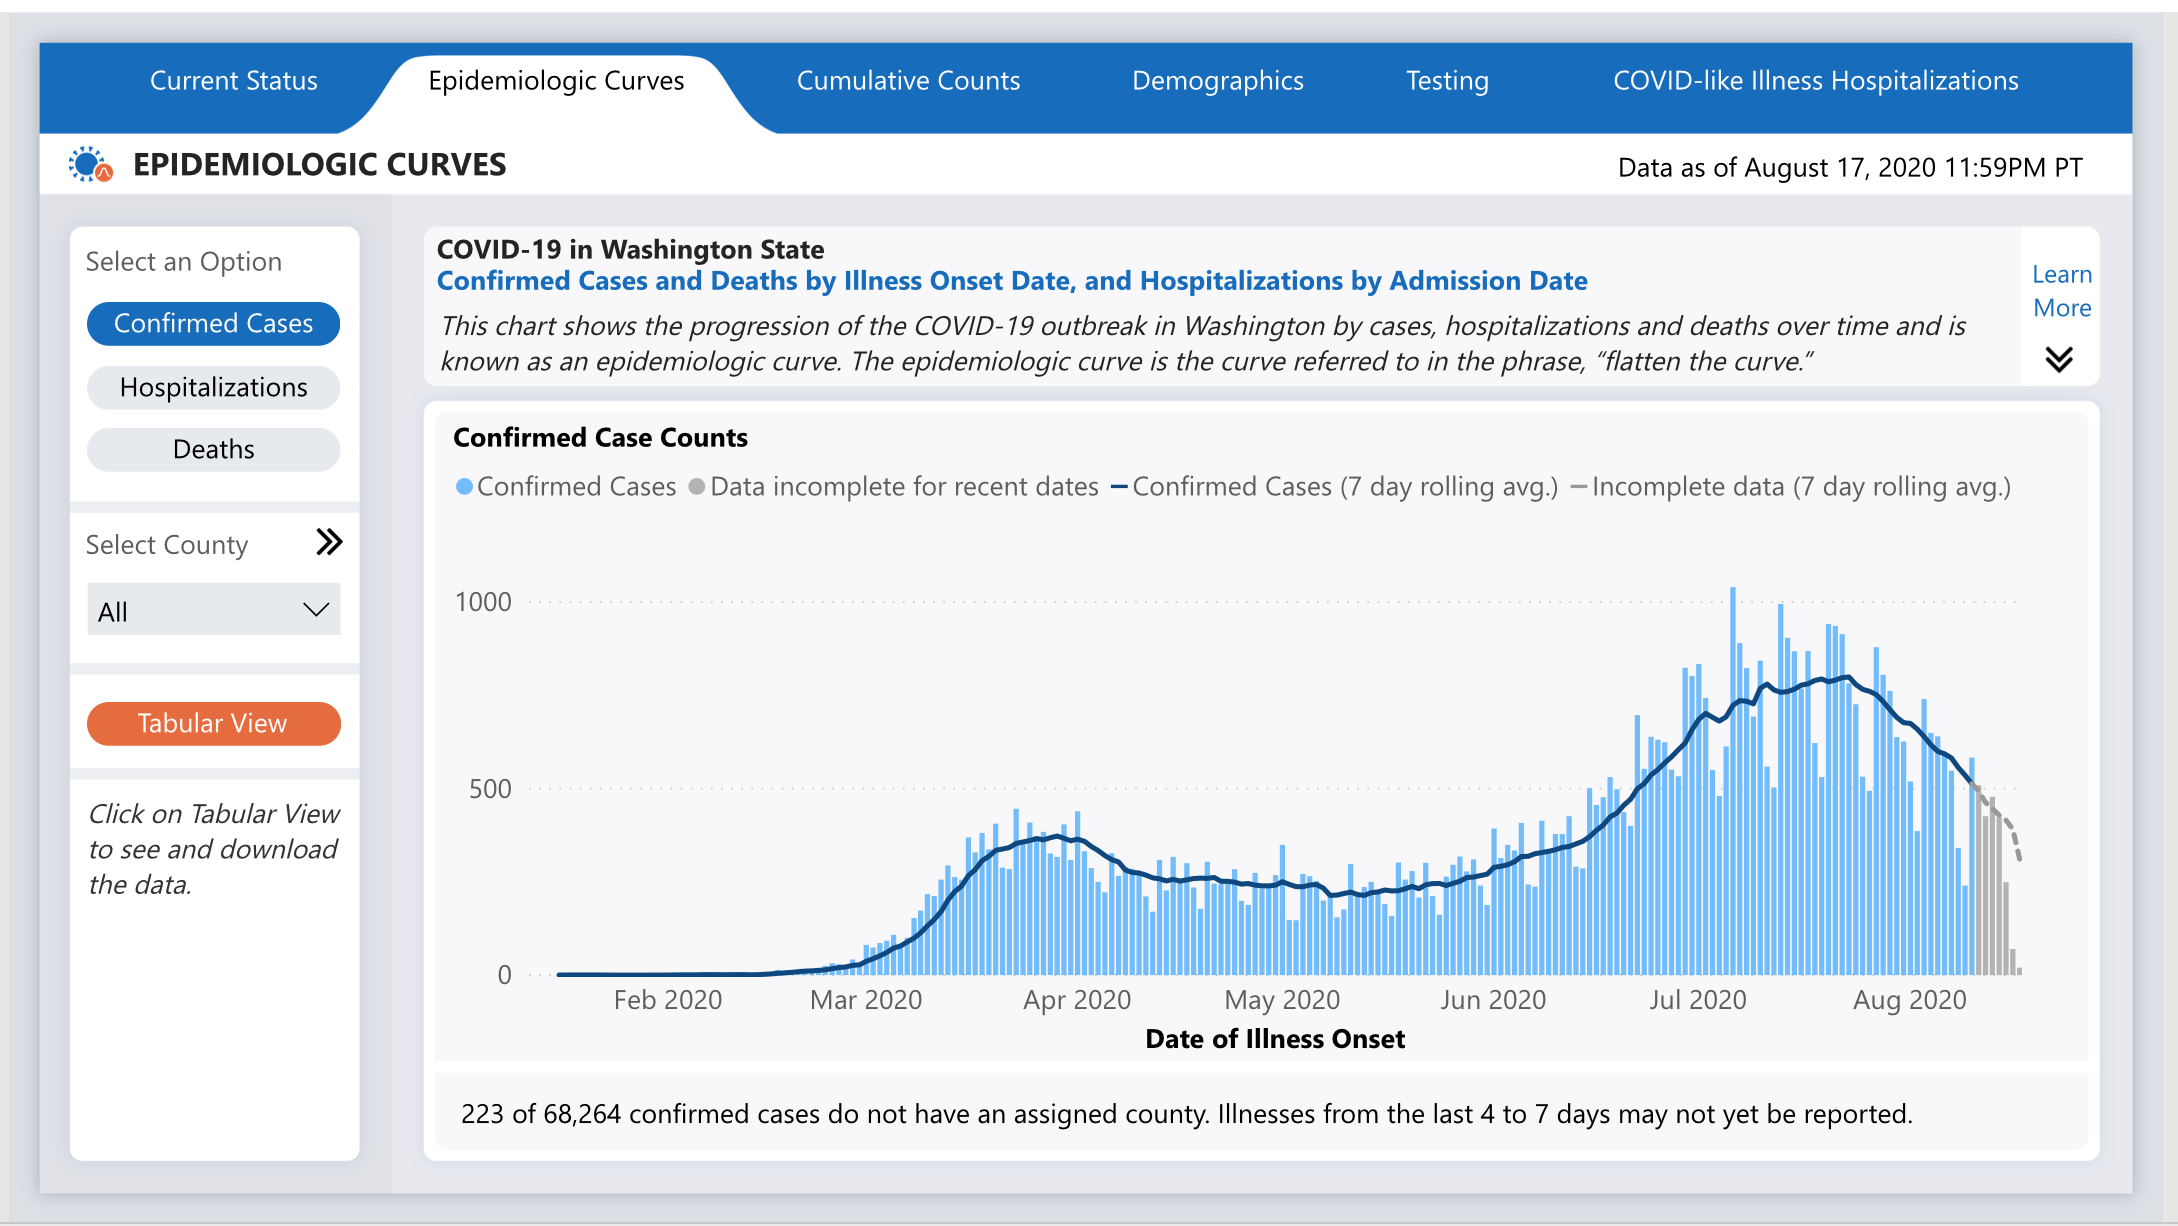Screen dimensions: 2178x1226
Task: Select the Confirmed Cases option
Action: click(213, 324)
